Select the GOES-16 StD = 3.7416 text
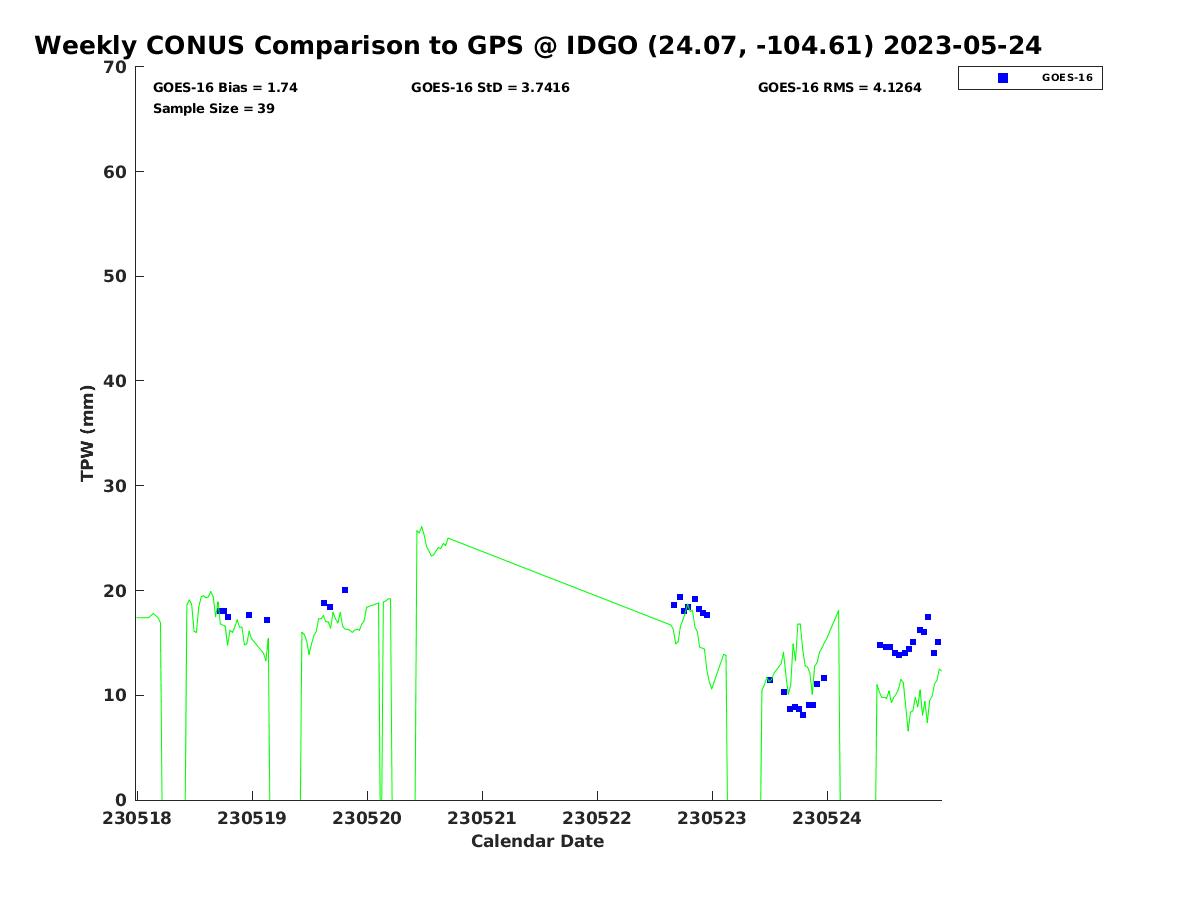The width and height of the screenshot is (1200, 900). [x=490, y=88]
